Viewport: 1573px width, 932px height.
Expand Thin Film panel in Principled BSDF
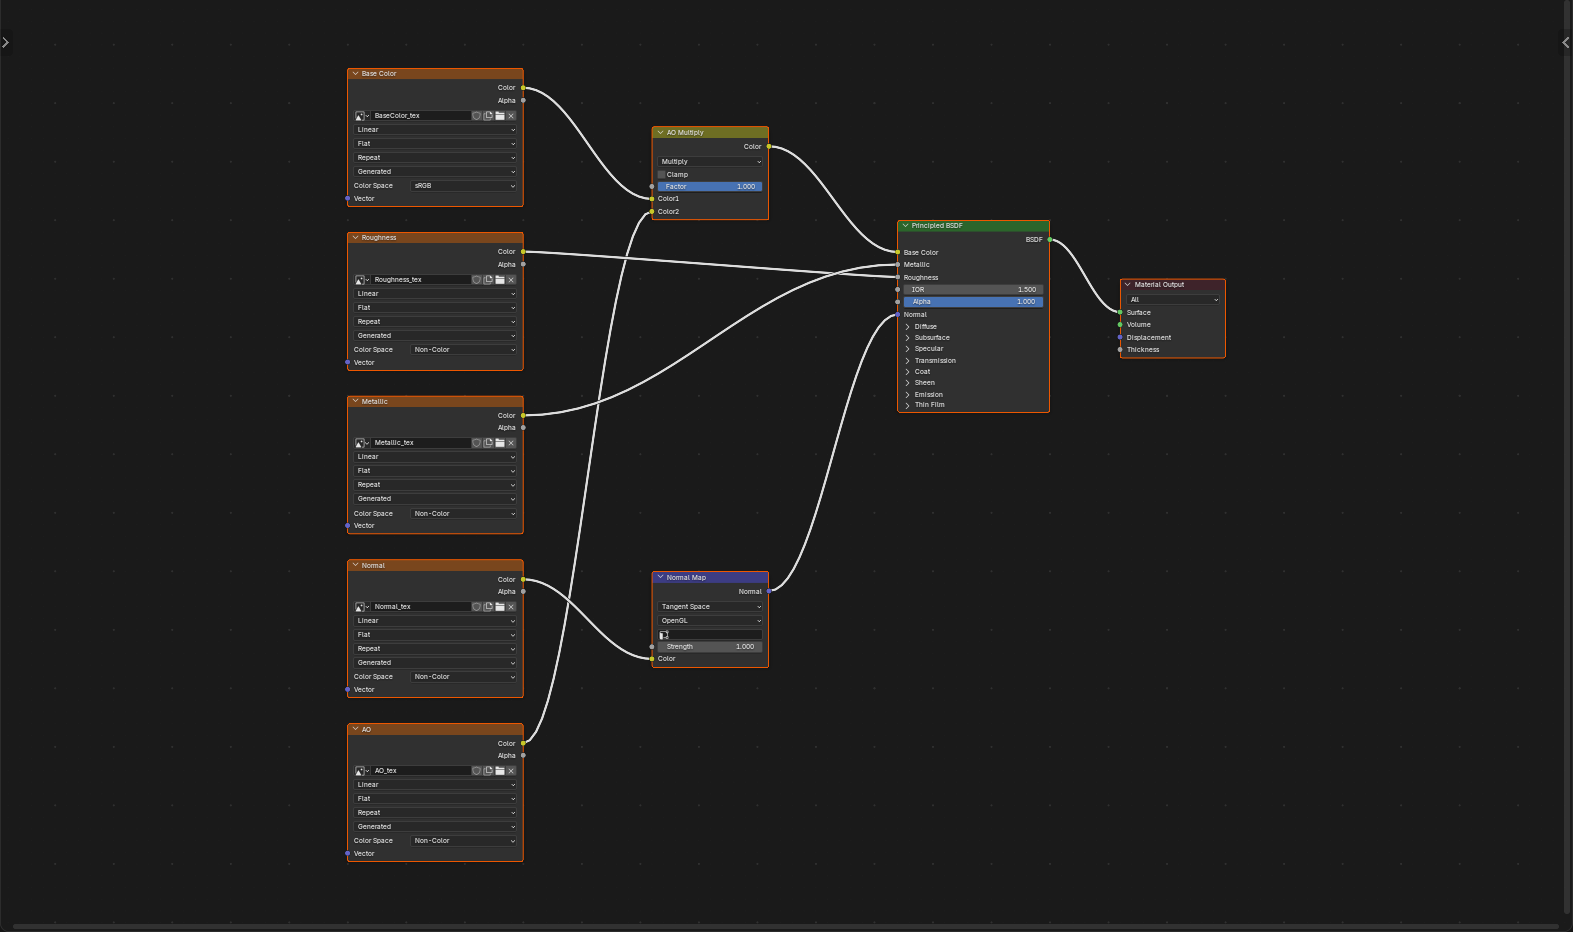coord(907,405)
